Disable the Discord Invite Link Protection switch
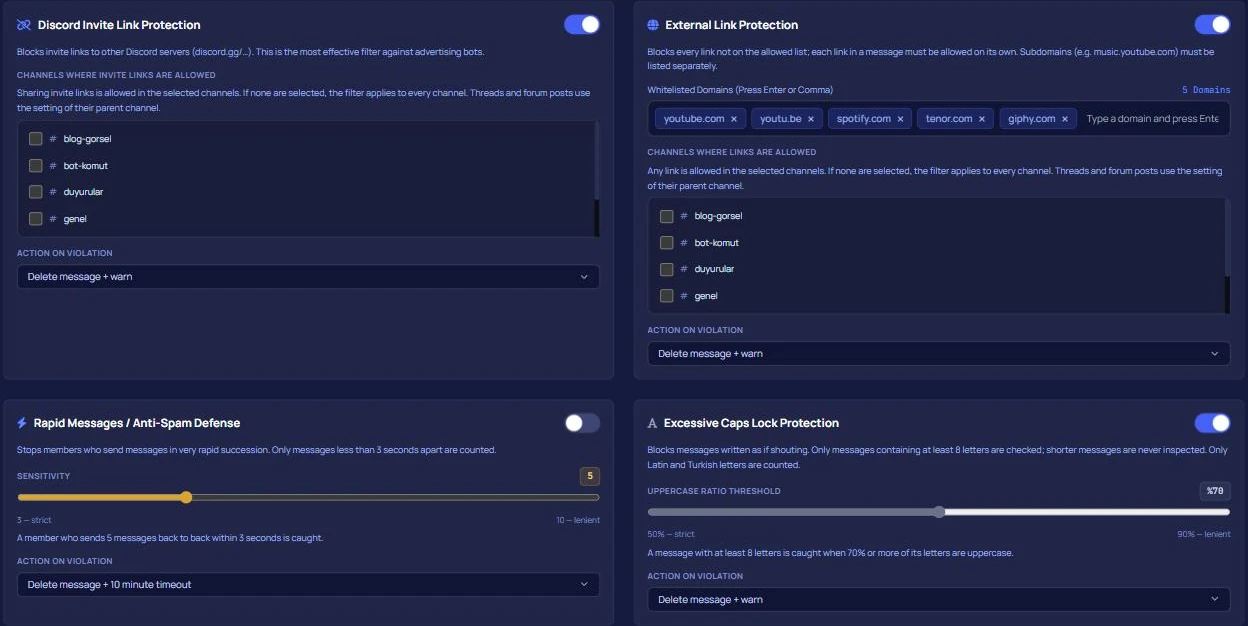The image size is (1248, 626). [x=582, y=25]
